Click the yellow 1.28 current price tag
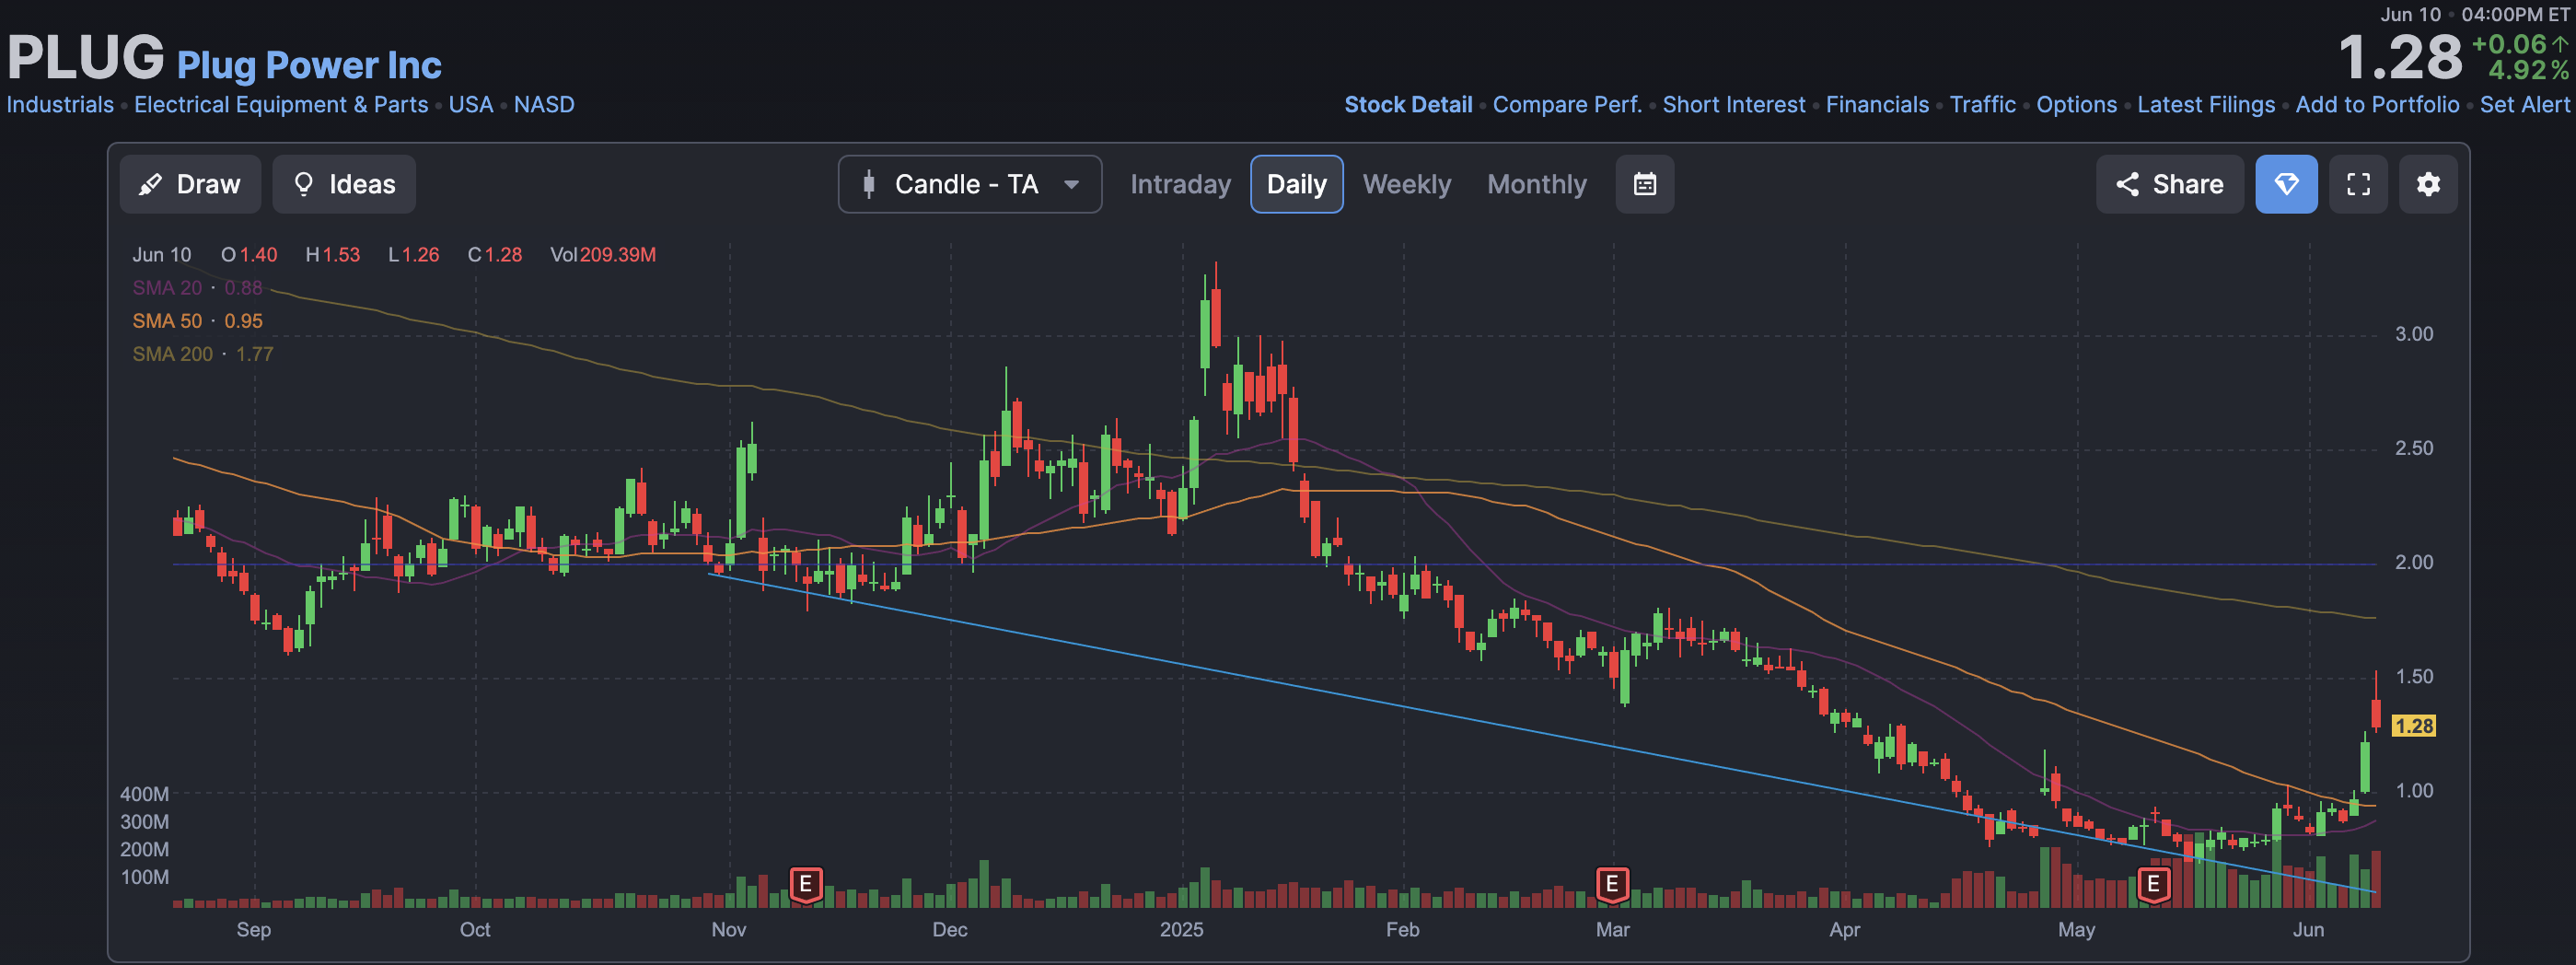2576x965 pixels. click(x=2413, y=726)
